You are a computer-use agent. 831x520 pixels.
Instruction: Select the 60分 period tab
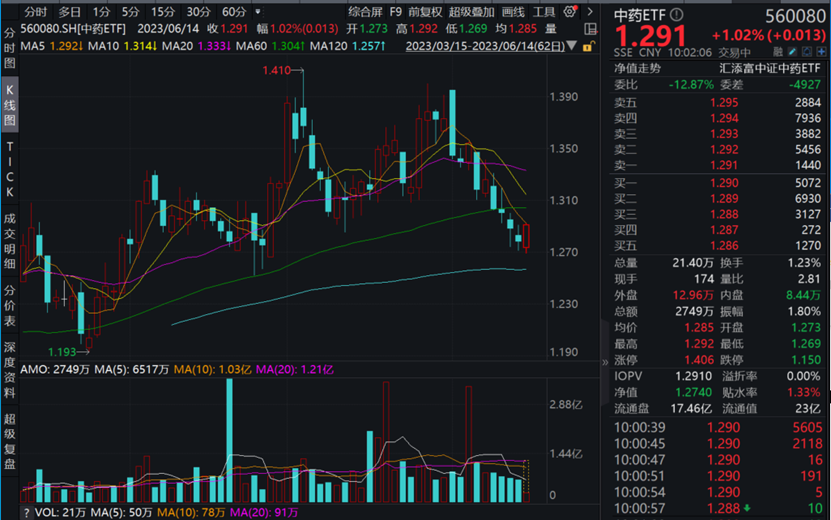pyautogui.click(x=234, y=12)
